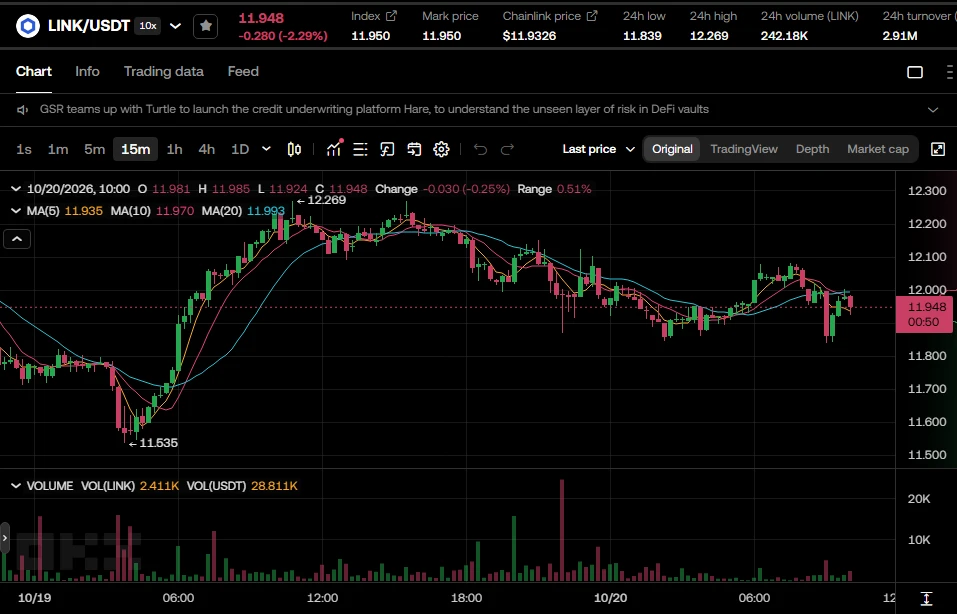Expand the news banner chevron
Viewport: 957px width, 614px height.
click(933, 110)
